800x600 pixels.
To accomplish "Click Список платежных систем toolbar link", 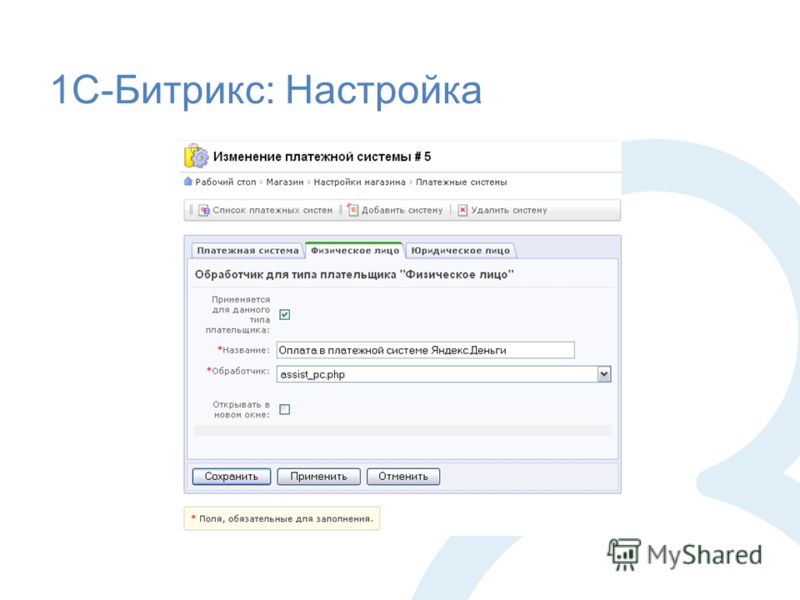I will pos(272,210).
